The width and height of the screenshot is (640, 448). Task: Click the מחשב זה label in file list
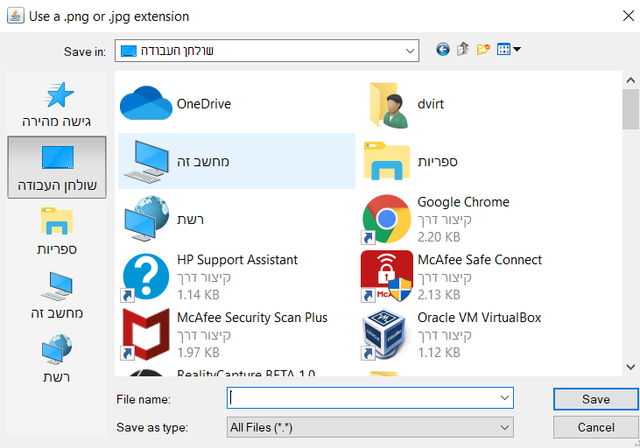203,162
